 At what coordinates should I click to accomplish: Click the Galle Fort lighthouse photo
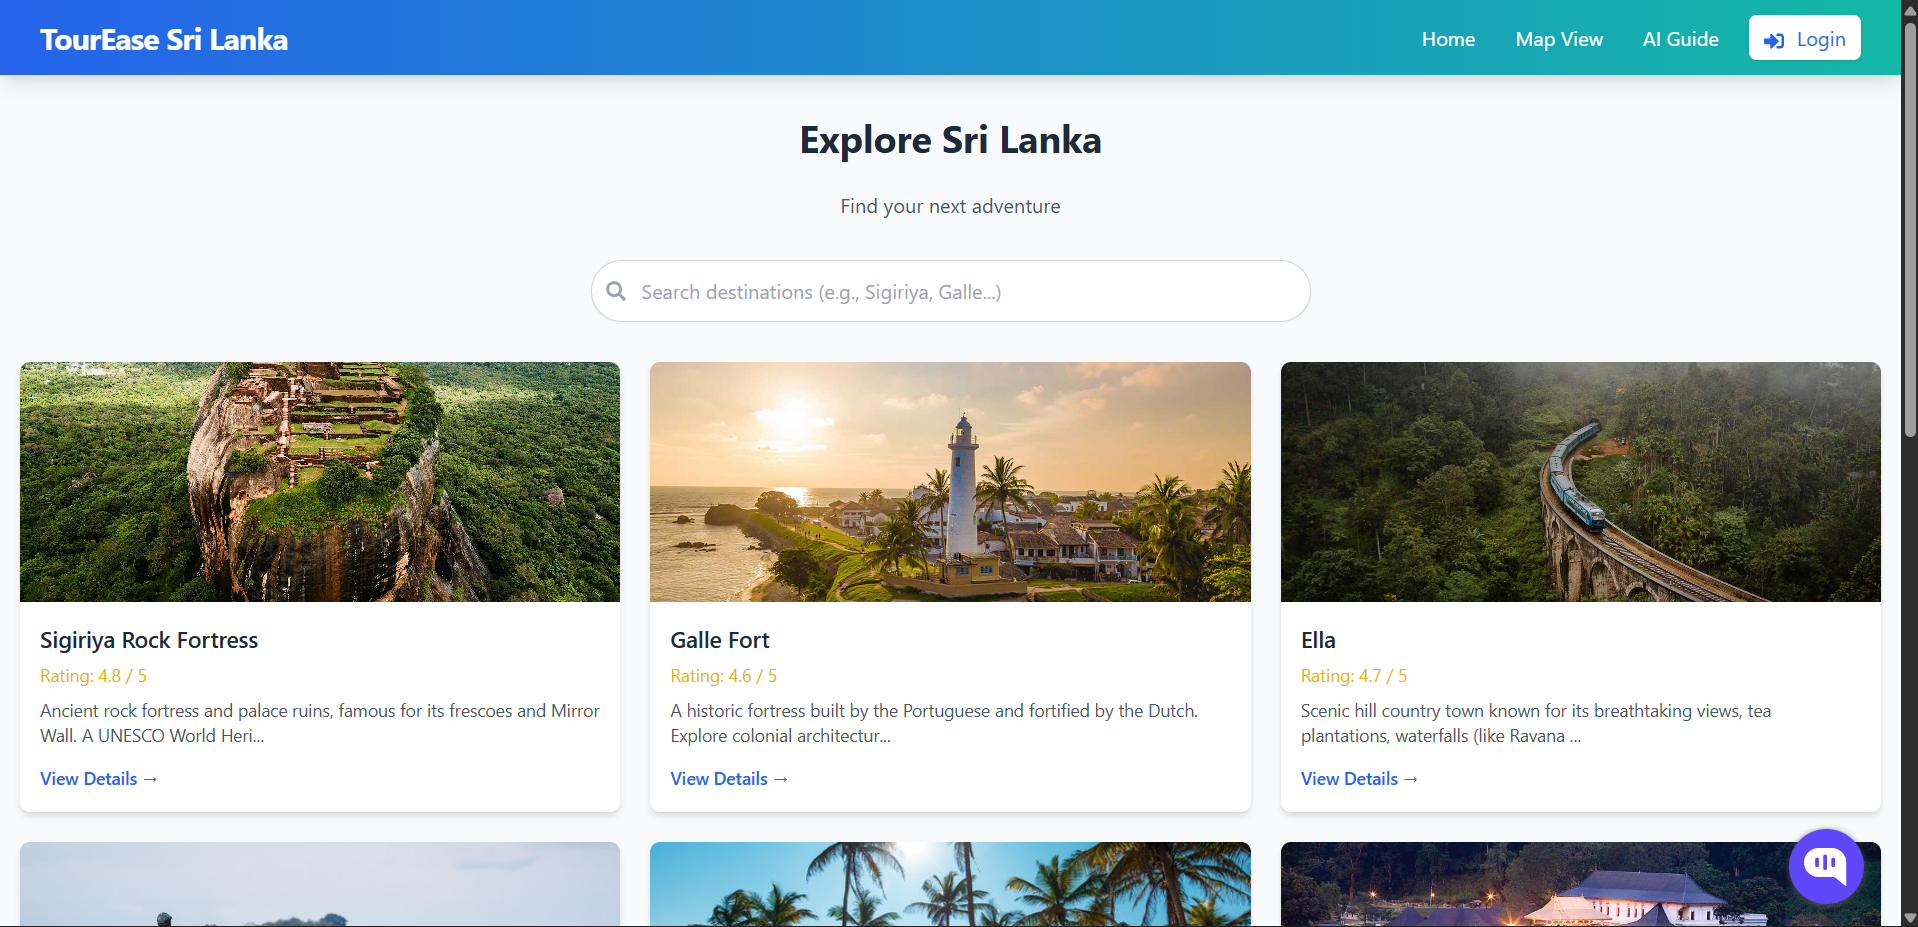(949, 481)
